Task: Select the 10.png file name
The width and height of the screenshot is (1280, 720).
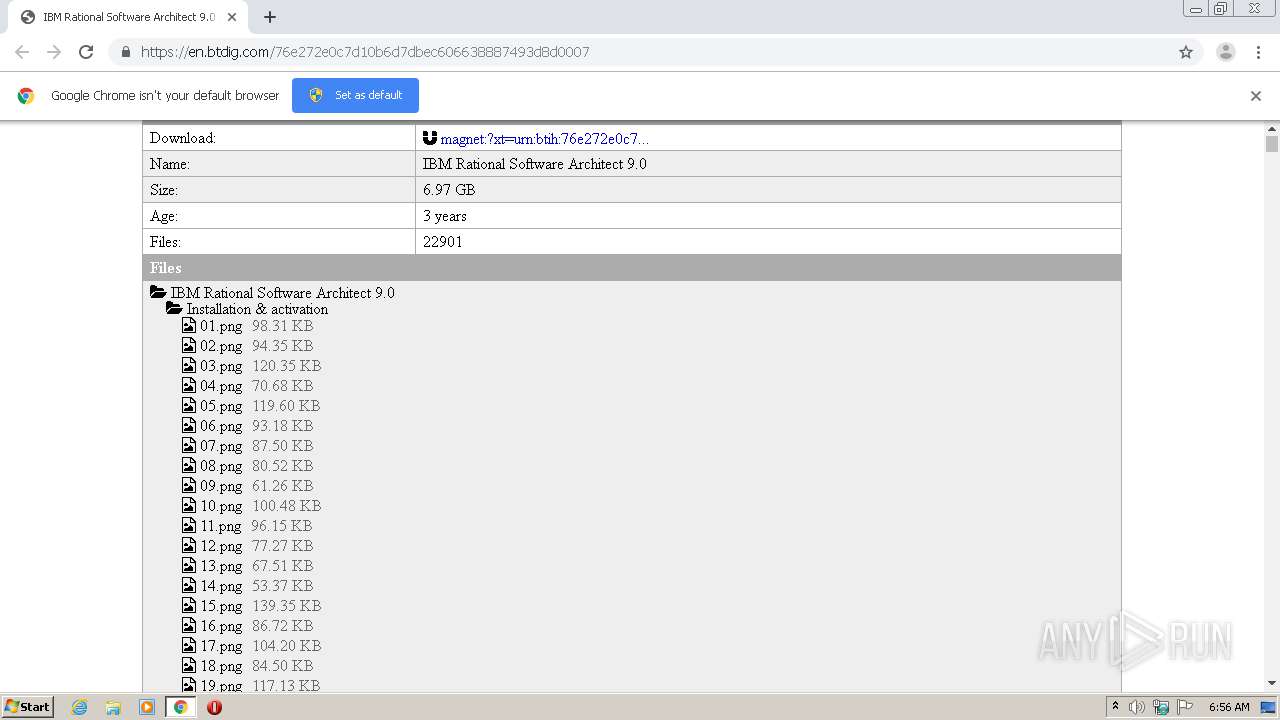Action: (221, 506)
